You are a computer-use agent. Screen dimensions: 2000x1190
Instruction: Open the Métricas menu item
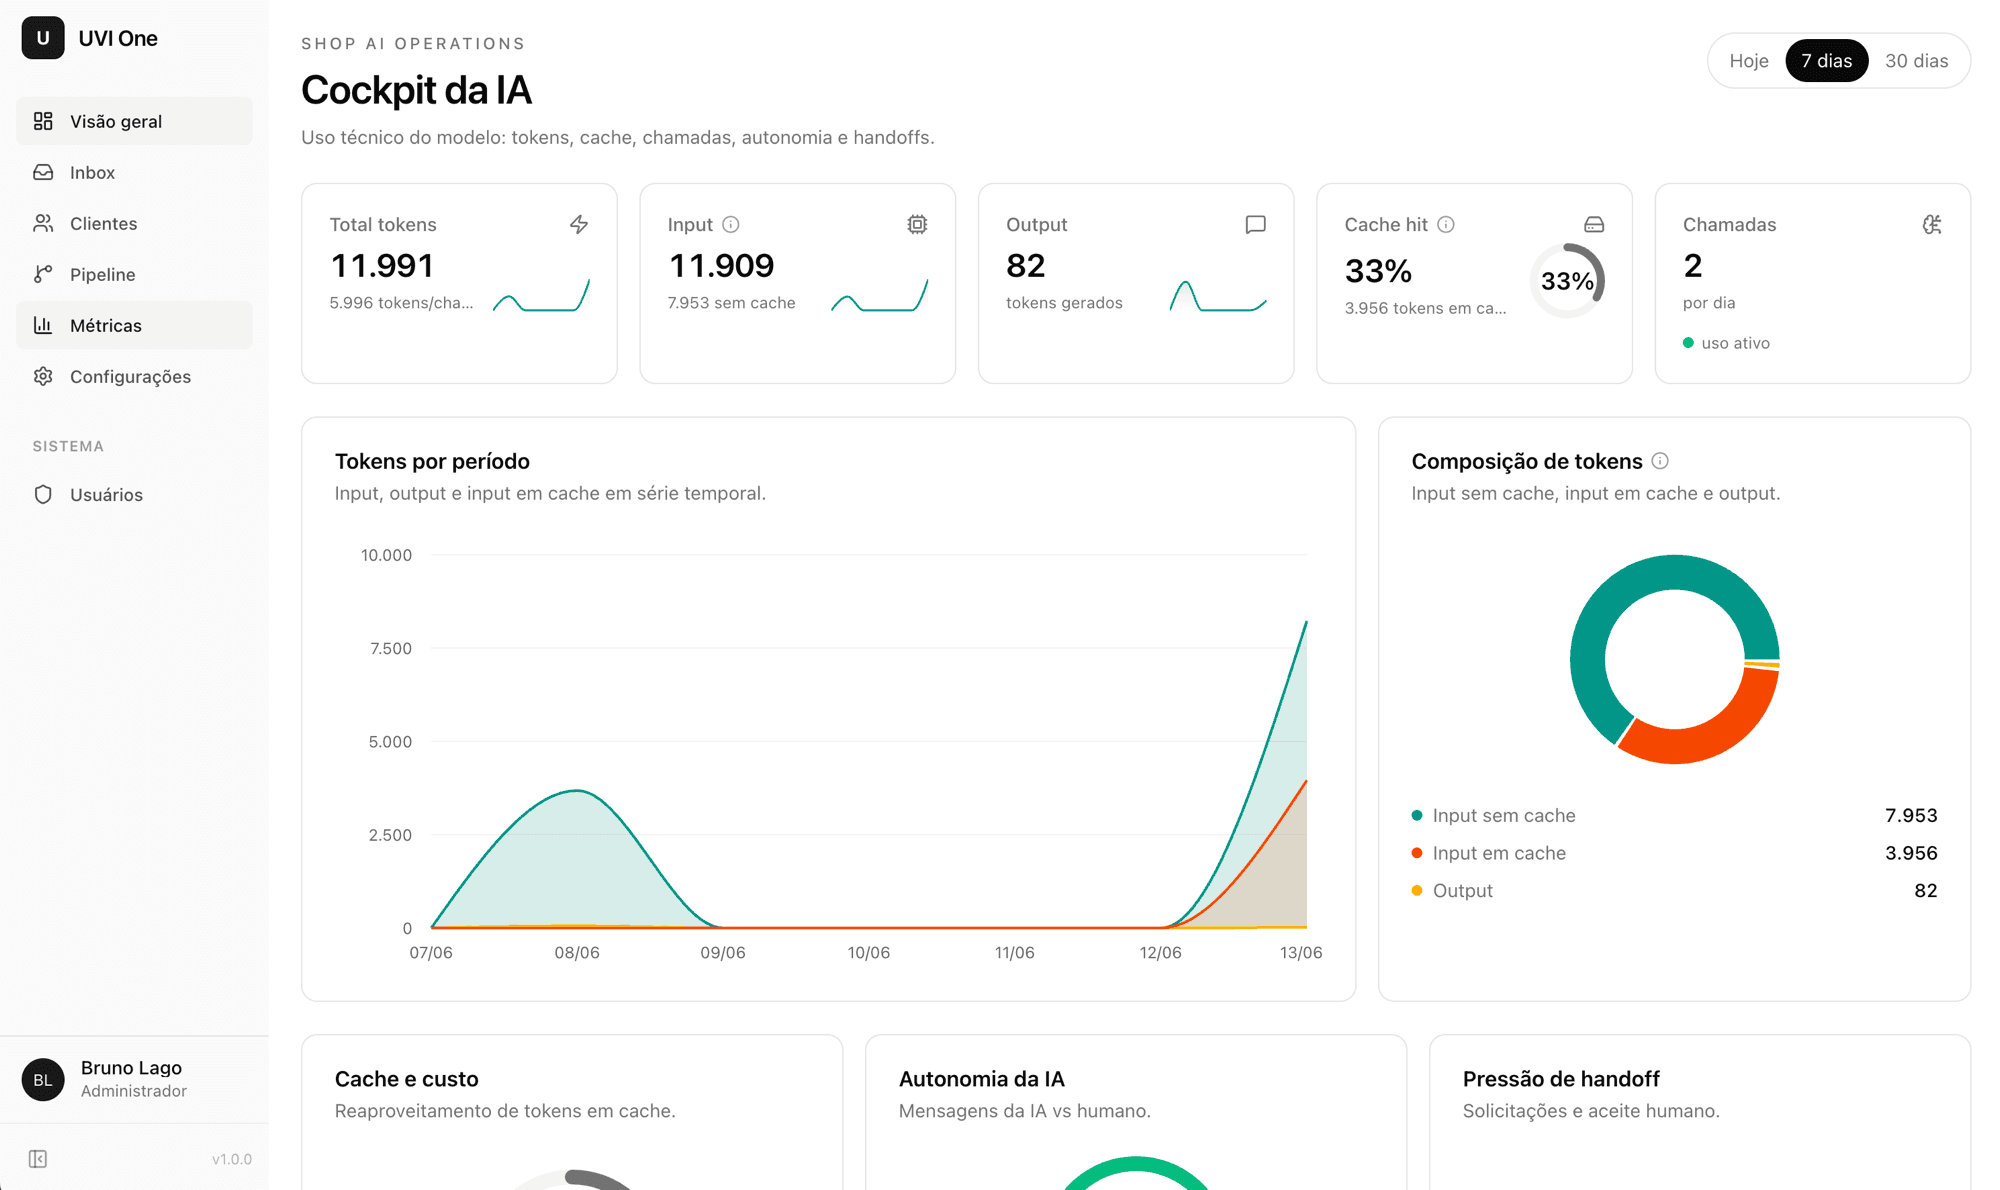[134, 325]
